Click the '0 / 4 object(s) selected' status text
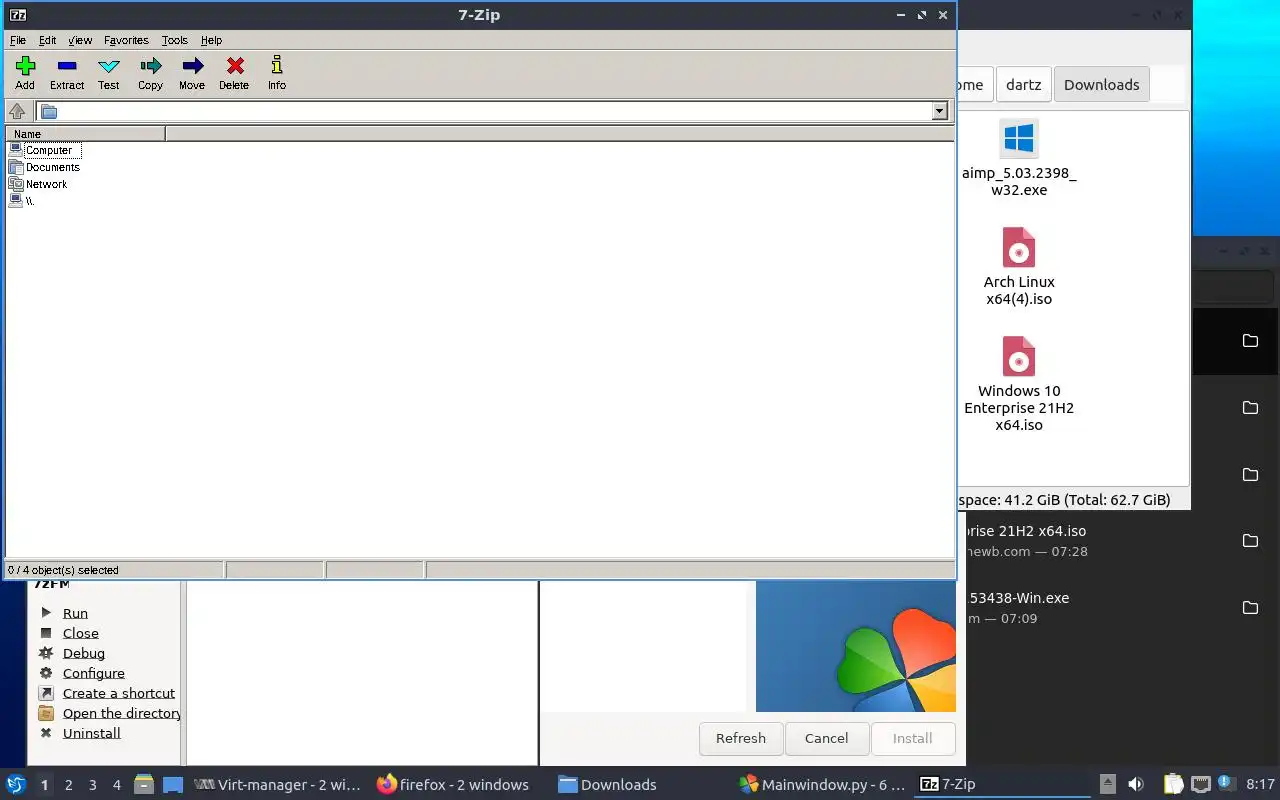This screenshot has width=1280, height=800. pos(63,570)
